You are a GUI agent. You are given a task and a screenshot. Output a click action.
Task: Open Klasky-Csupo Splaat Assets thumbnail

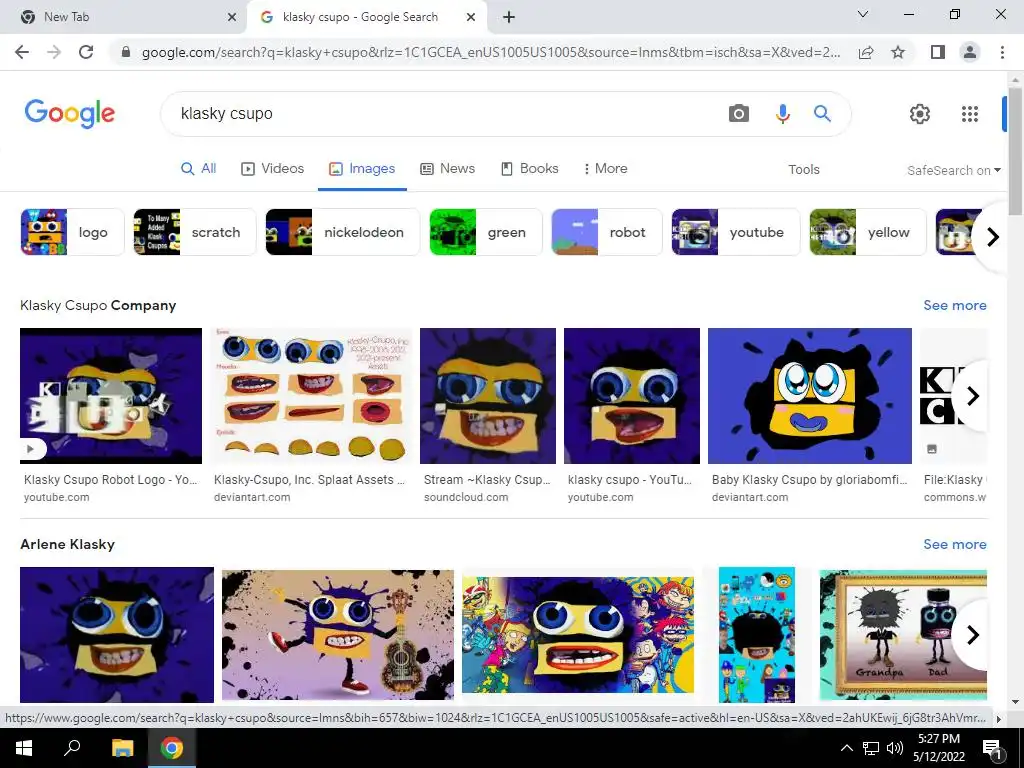pos(312,396)
